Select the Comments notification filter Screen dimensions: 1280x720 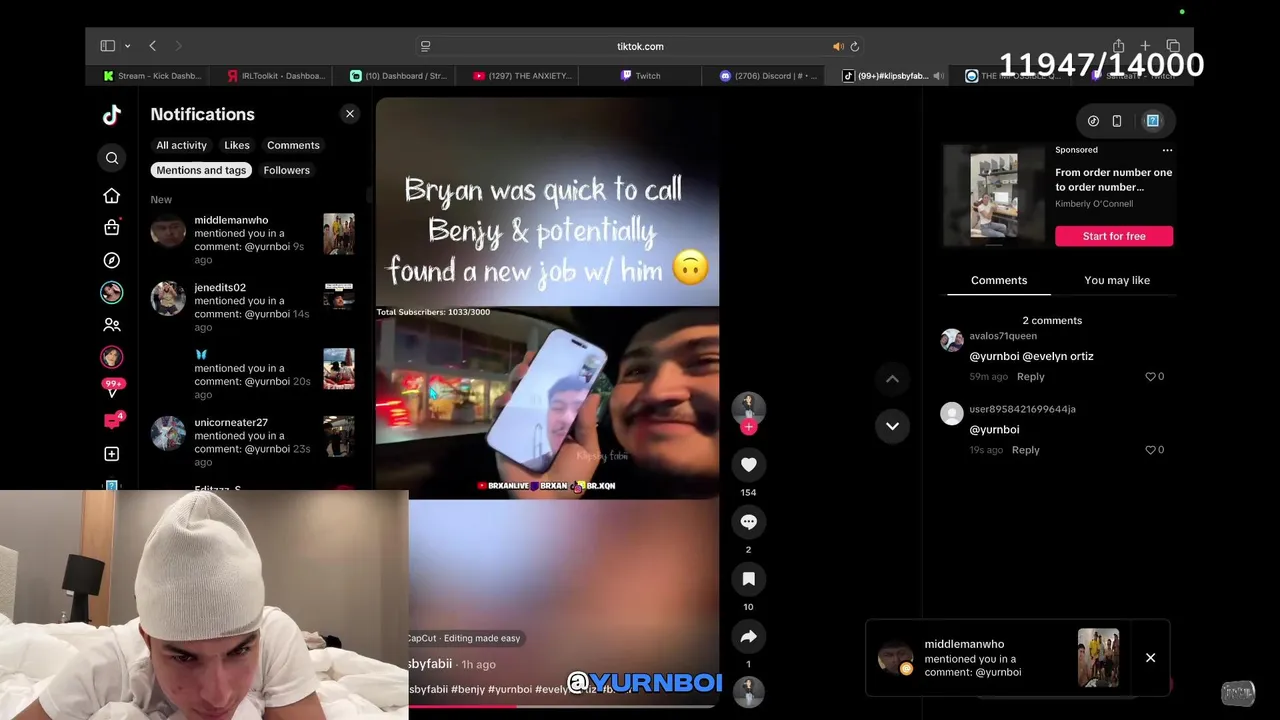pyautogui.click(x=293, y=145)
